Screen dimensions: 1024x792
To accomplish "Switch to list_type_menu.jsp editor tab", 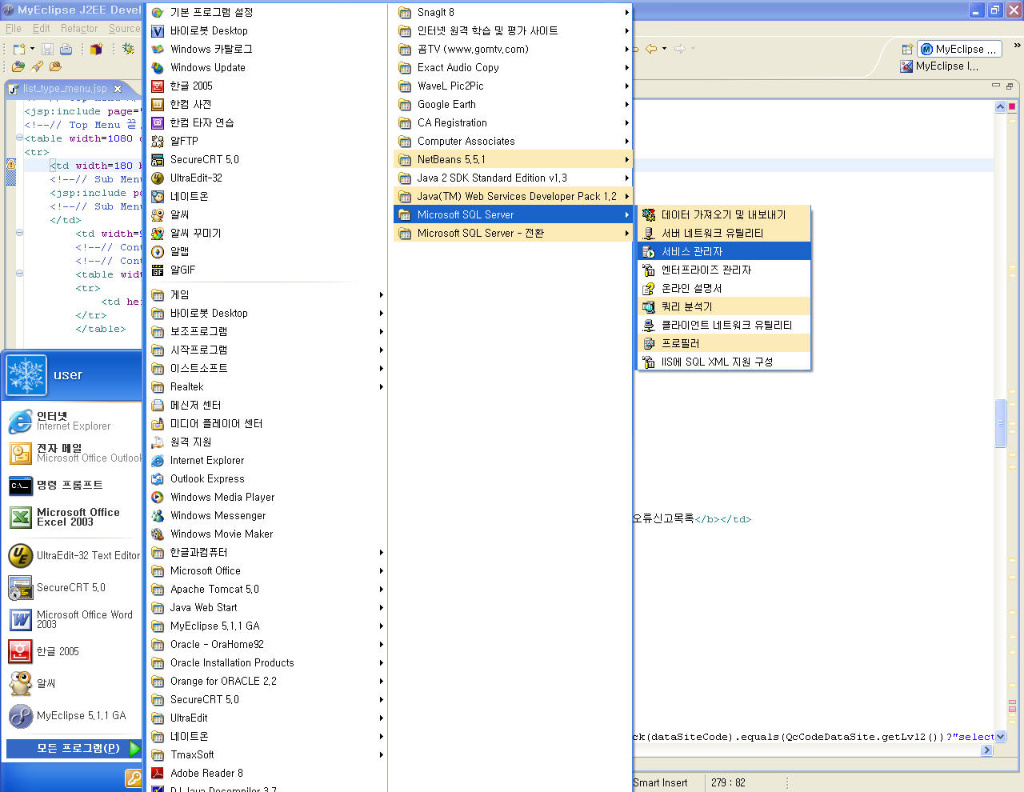I will click(65, 89).
